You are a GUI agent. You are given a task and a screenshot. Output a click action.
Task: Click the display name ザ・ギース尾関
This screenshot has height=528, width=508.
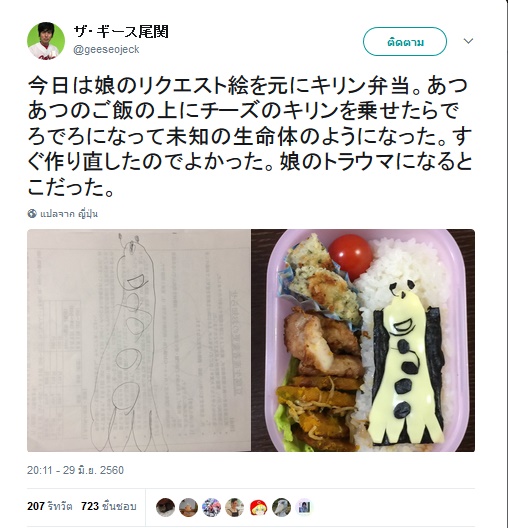(121, 32)
